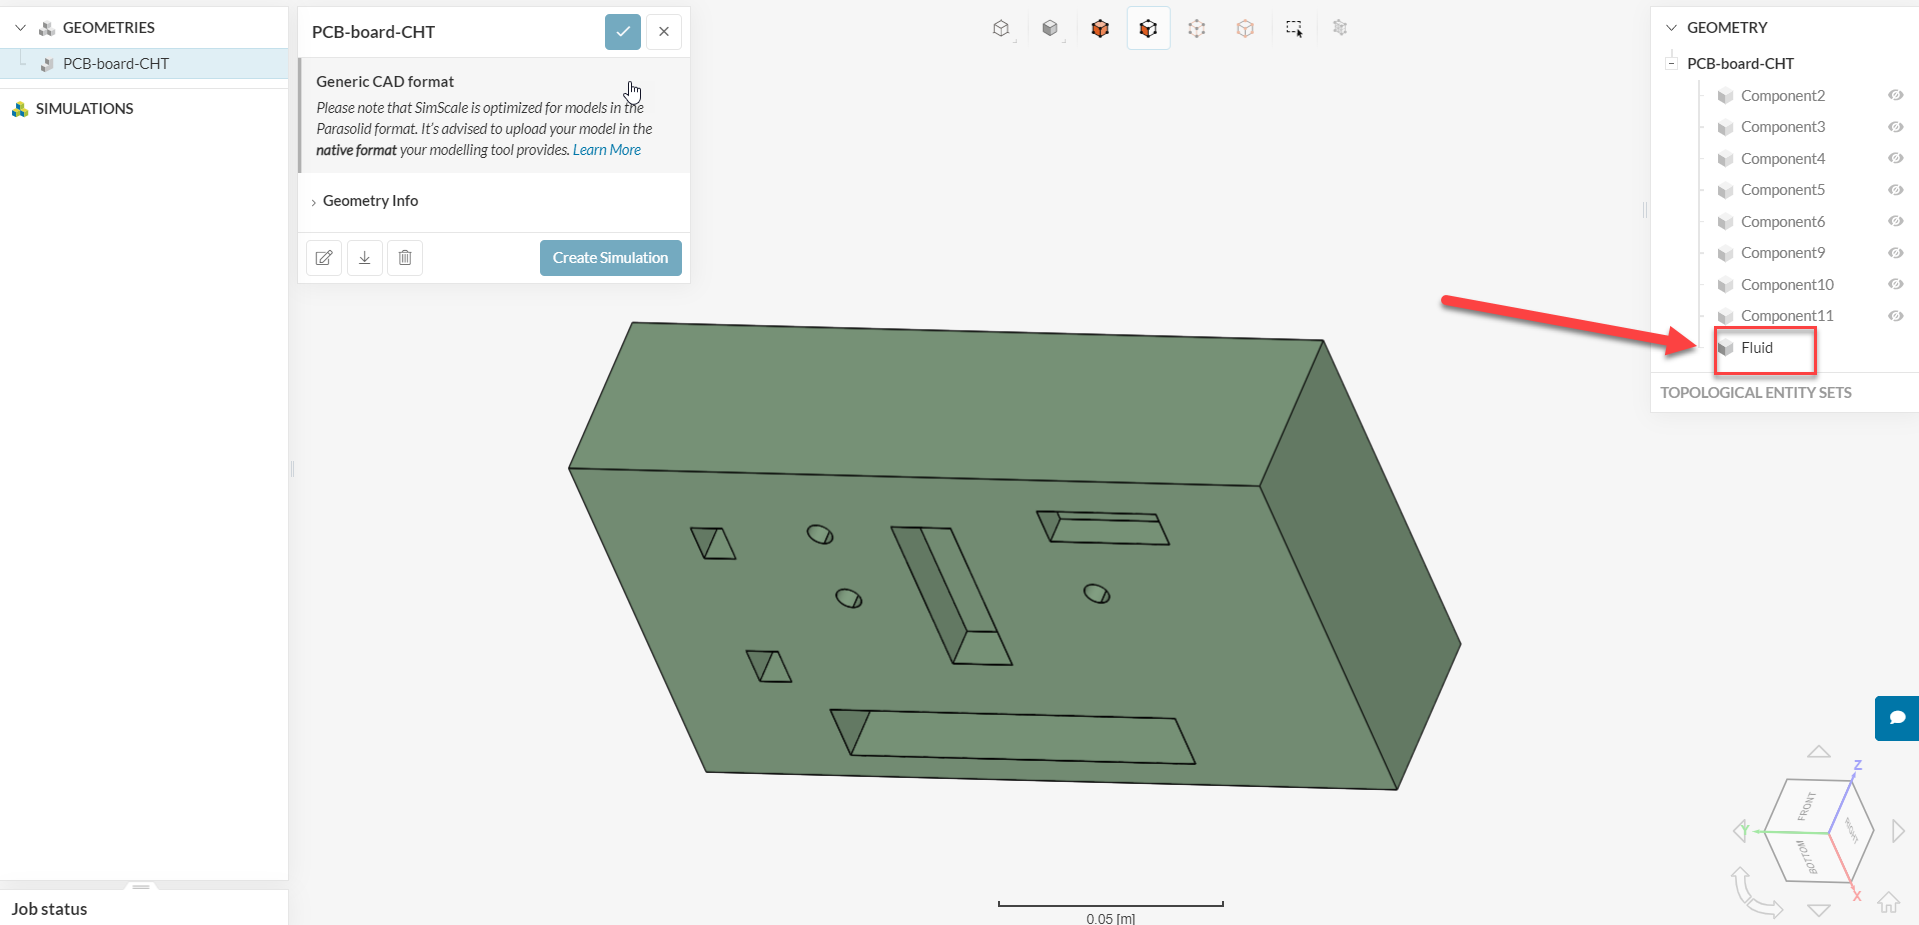Select Component2 in the geometry tree
The image size is (1919, 925).
pyautogui.click(x=1783, y=96)
